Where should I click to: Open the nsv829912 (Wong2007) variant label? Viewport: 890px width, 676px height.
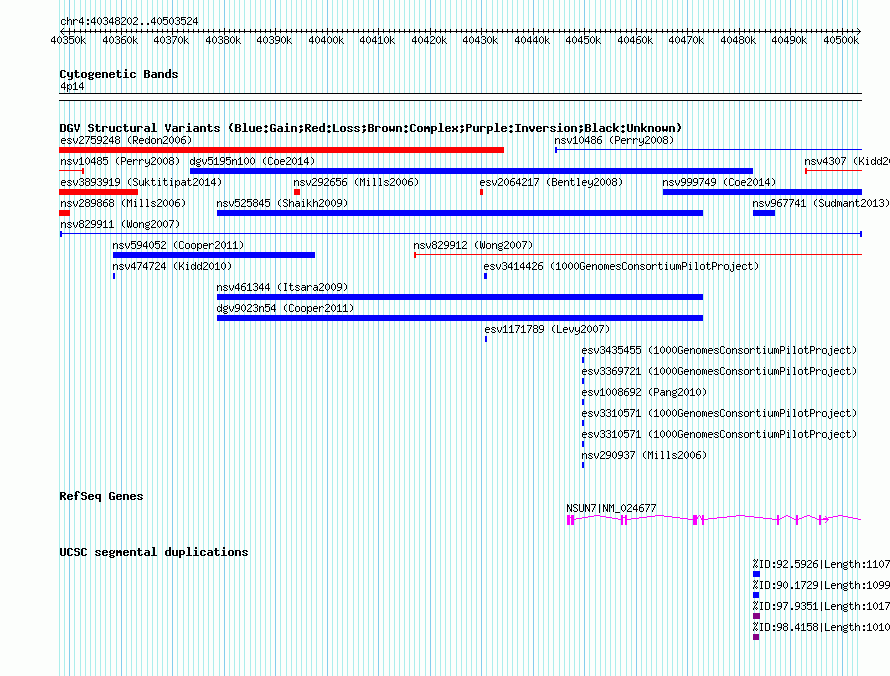pos(473,245)
